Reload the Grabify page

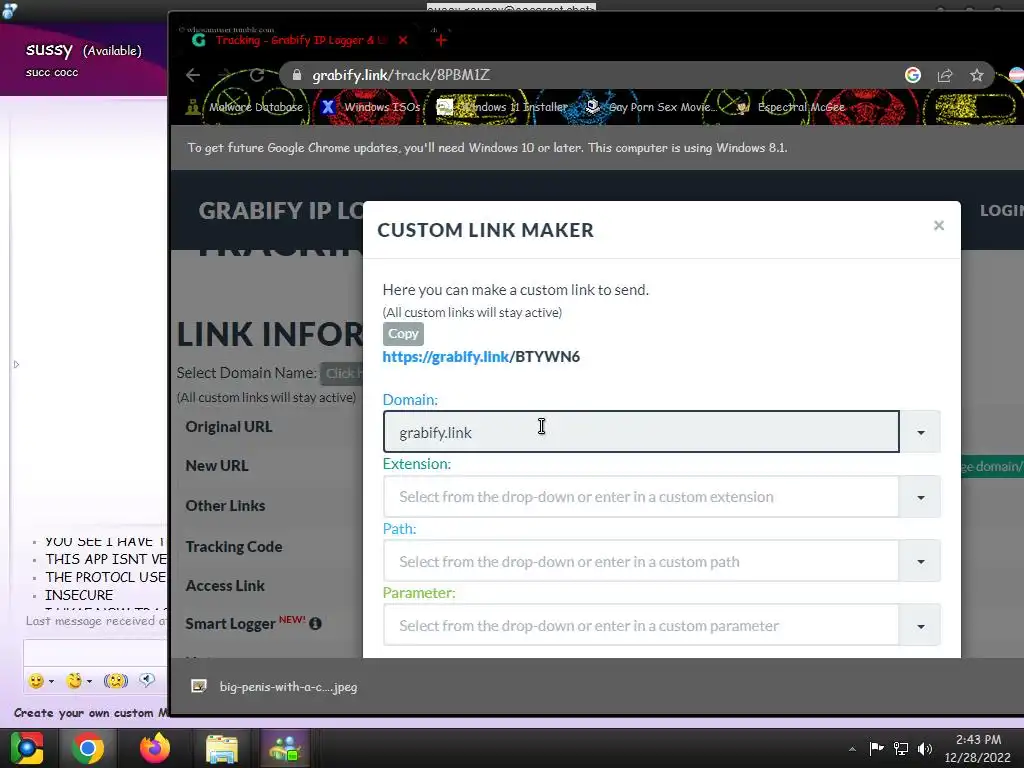(x=257, y=75)
